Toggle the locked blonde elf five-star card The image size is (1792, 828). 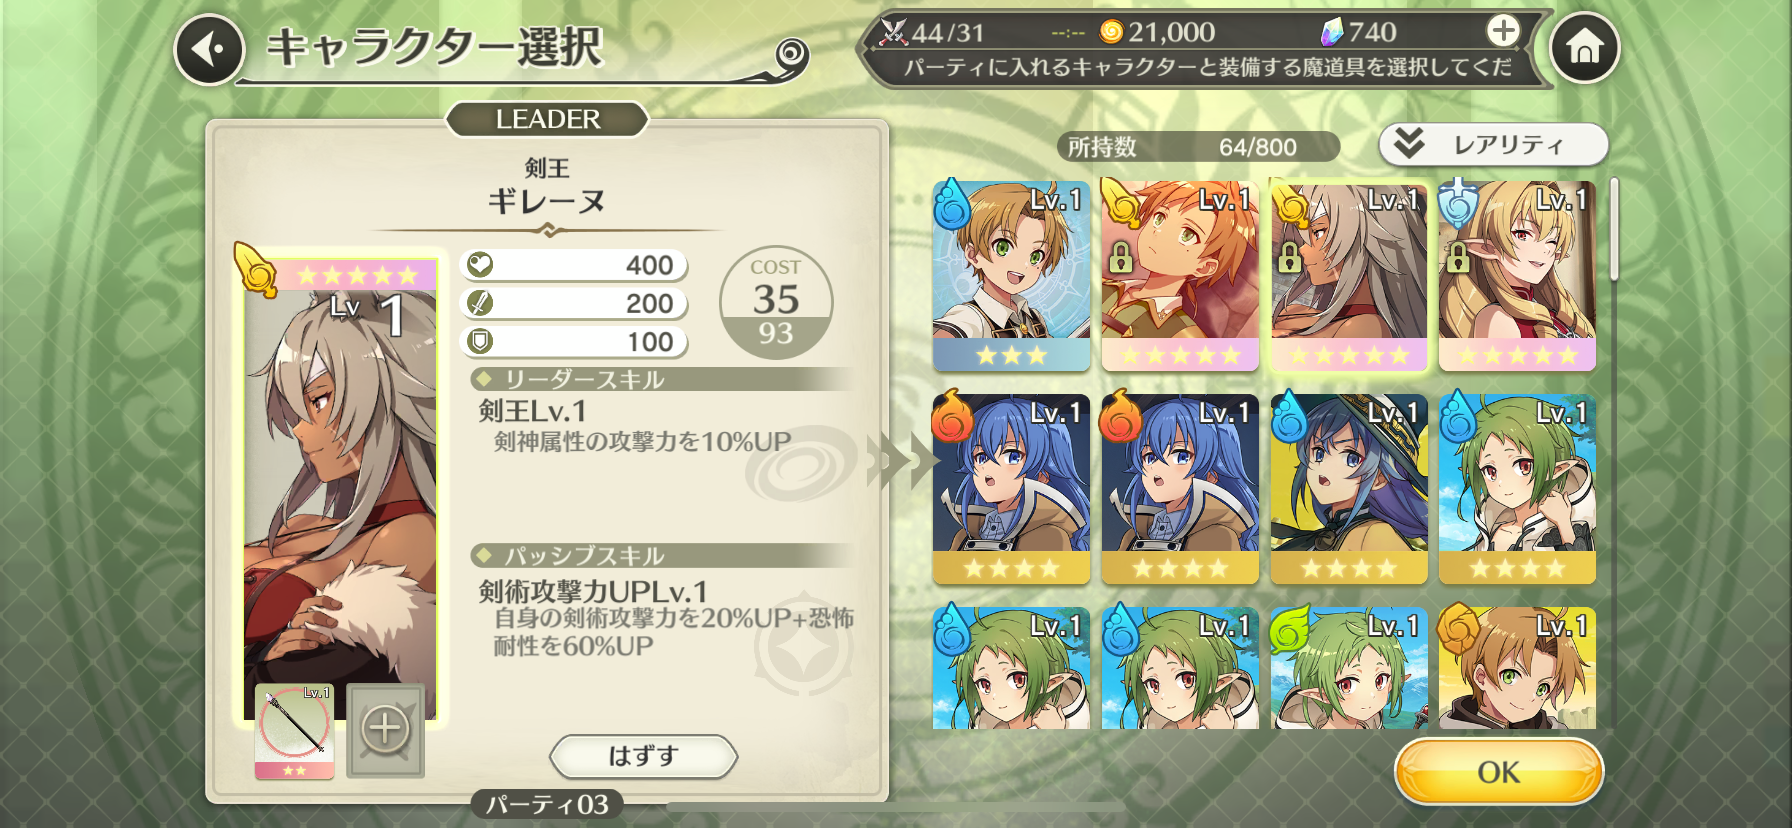pos(1517,276)
